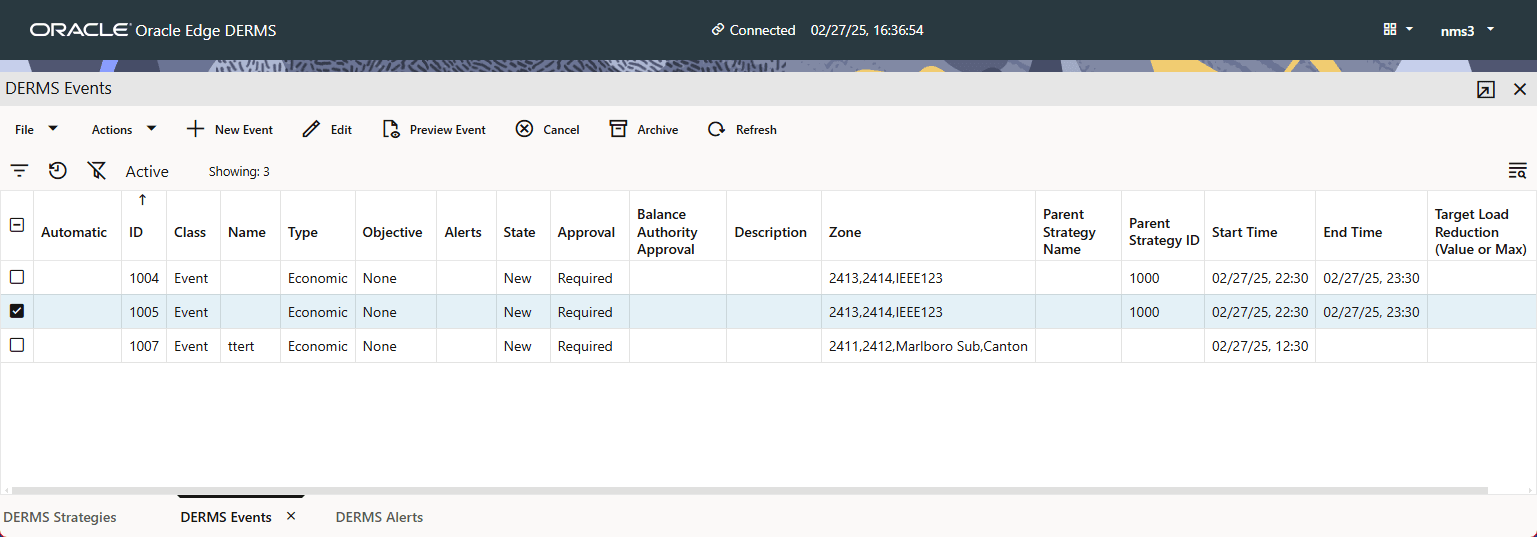The height and width of the screenshot is (537, 1537).
Task: Open the Actions dropdown menu
Action: 124,129
